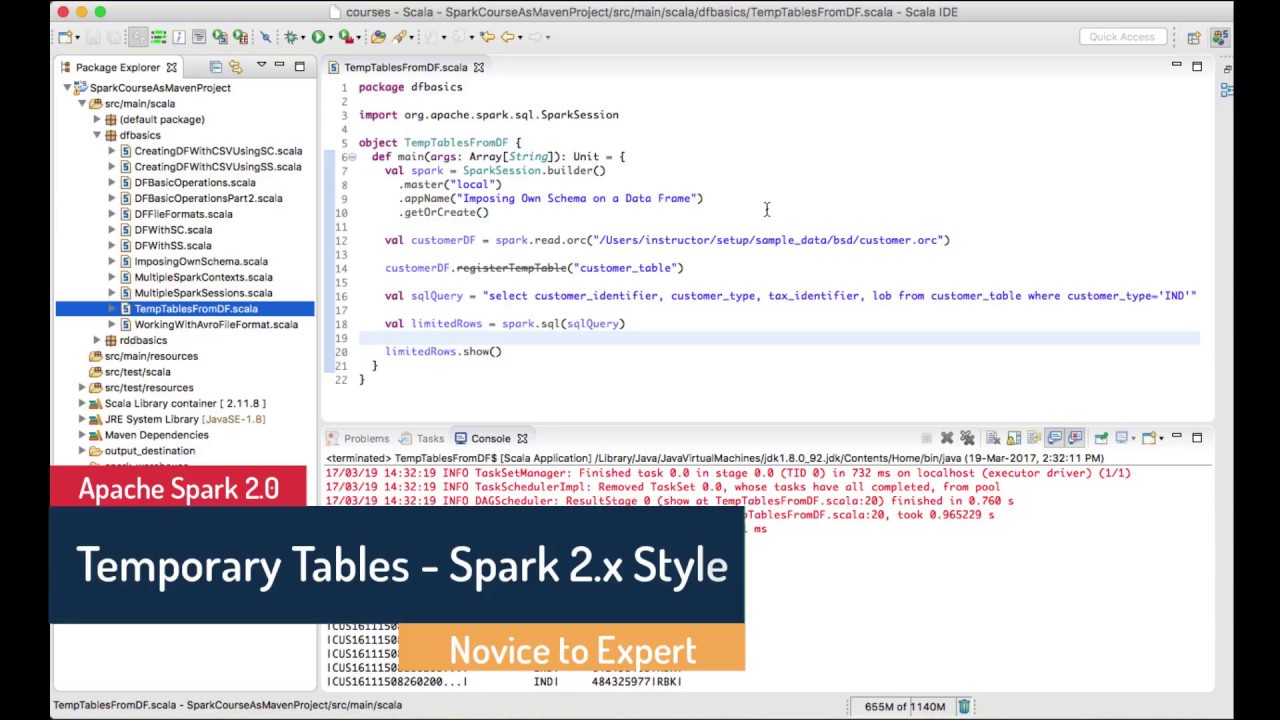The width and height of the screenshot is (1280, 720).
Task: Run the program with green play icon
Action: click(x=318, y=37)
